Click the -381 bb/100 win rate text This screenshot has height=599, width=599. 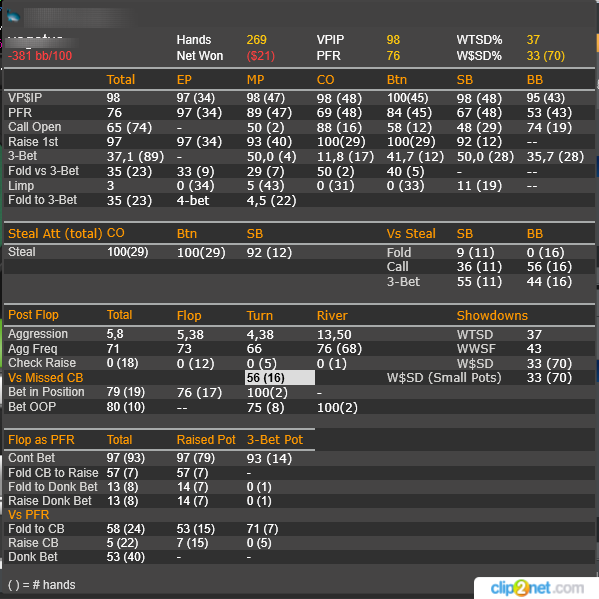40,56
